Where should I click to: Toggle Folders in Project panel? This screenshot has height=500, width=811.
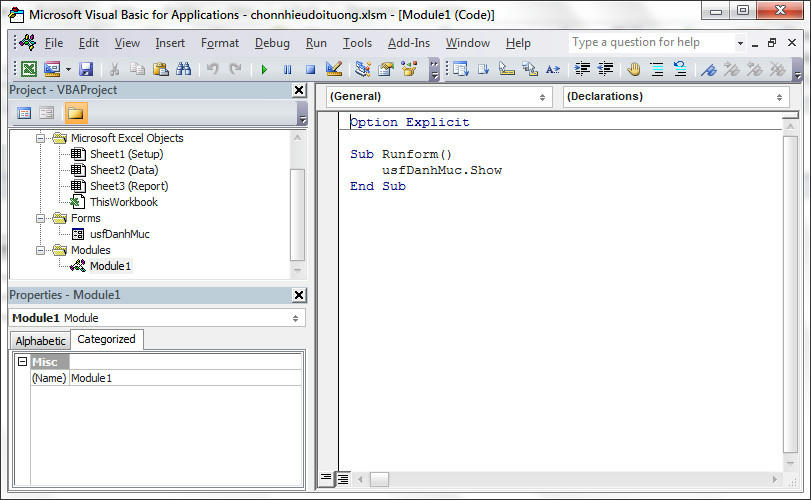(x=76, y=113)
